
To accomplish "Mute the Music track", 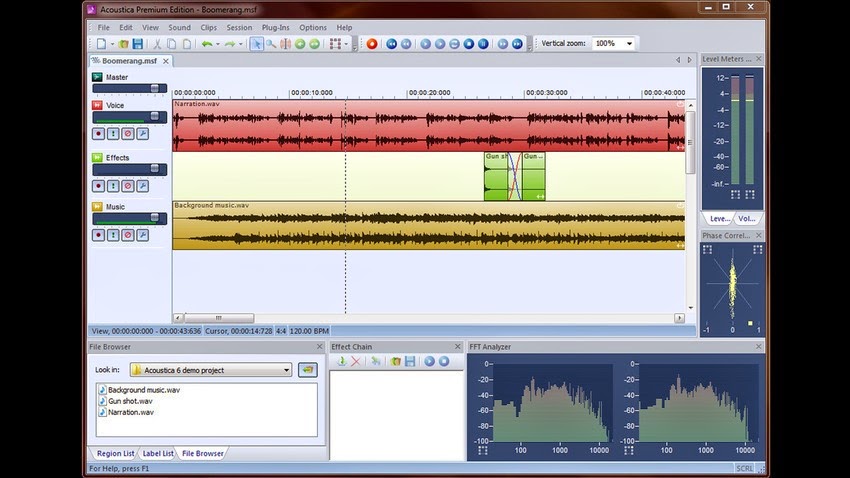I will pos(128,235).
